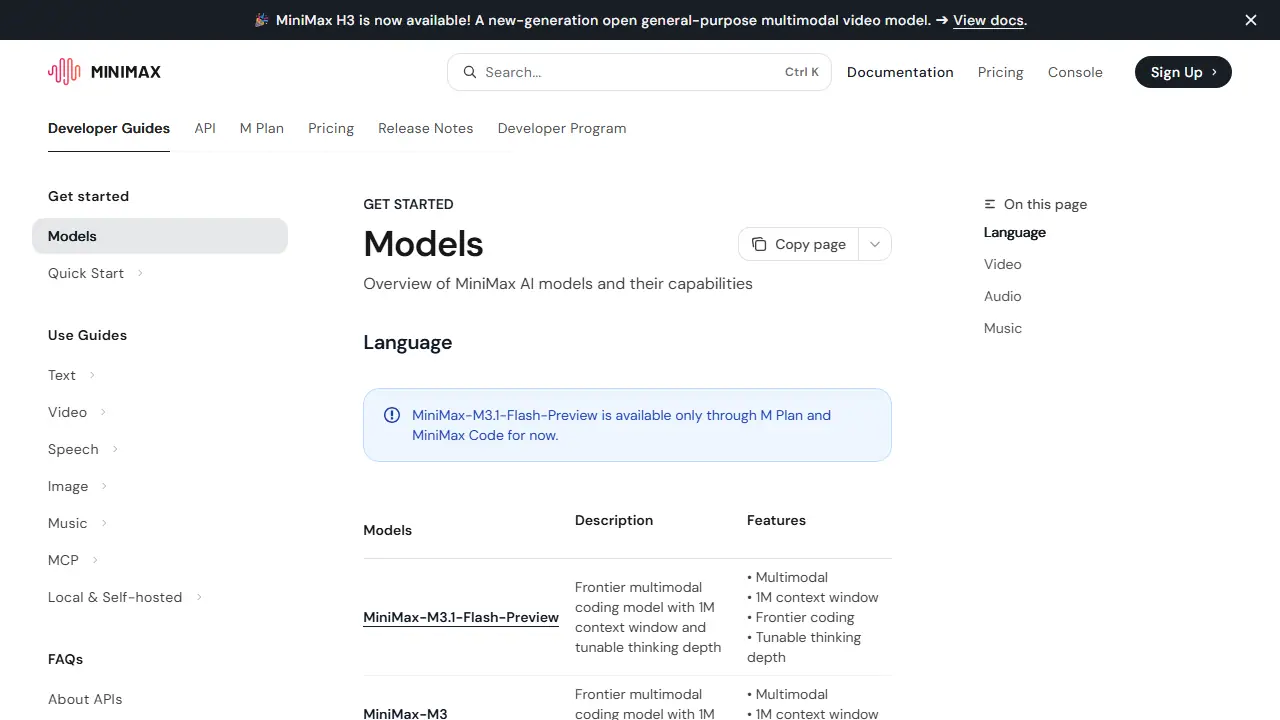Open the Copy page dropdown arrow
Viewport: 1280px width, 720px height.
[875, 244]
